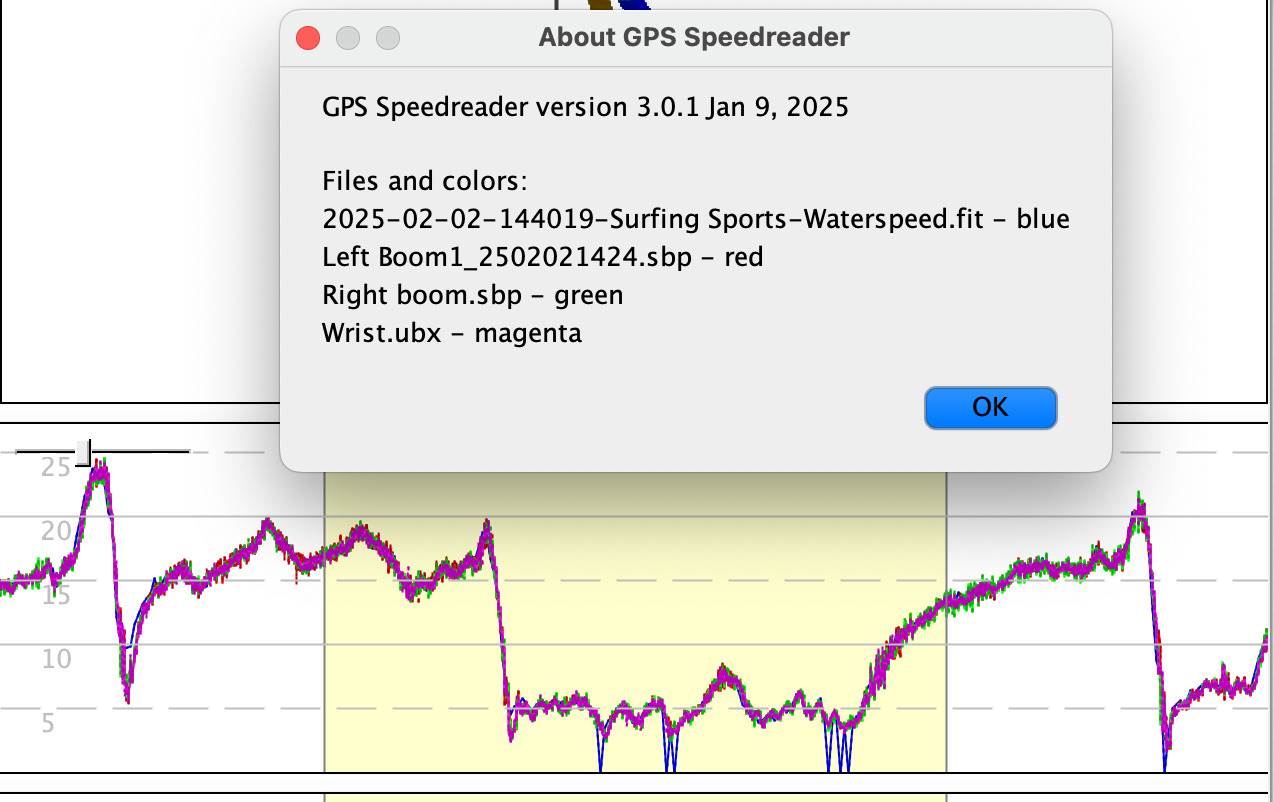The width and height of the screenshot is (1274, 802).
Task: Click the OK button to dismiss dialog
Action: click(989, 407)
